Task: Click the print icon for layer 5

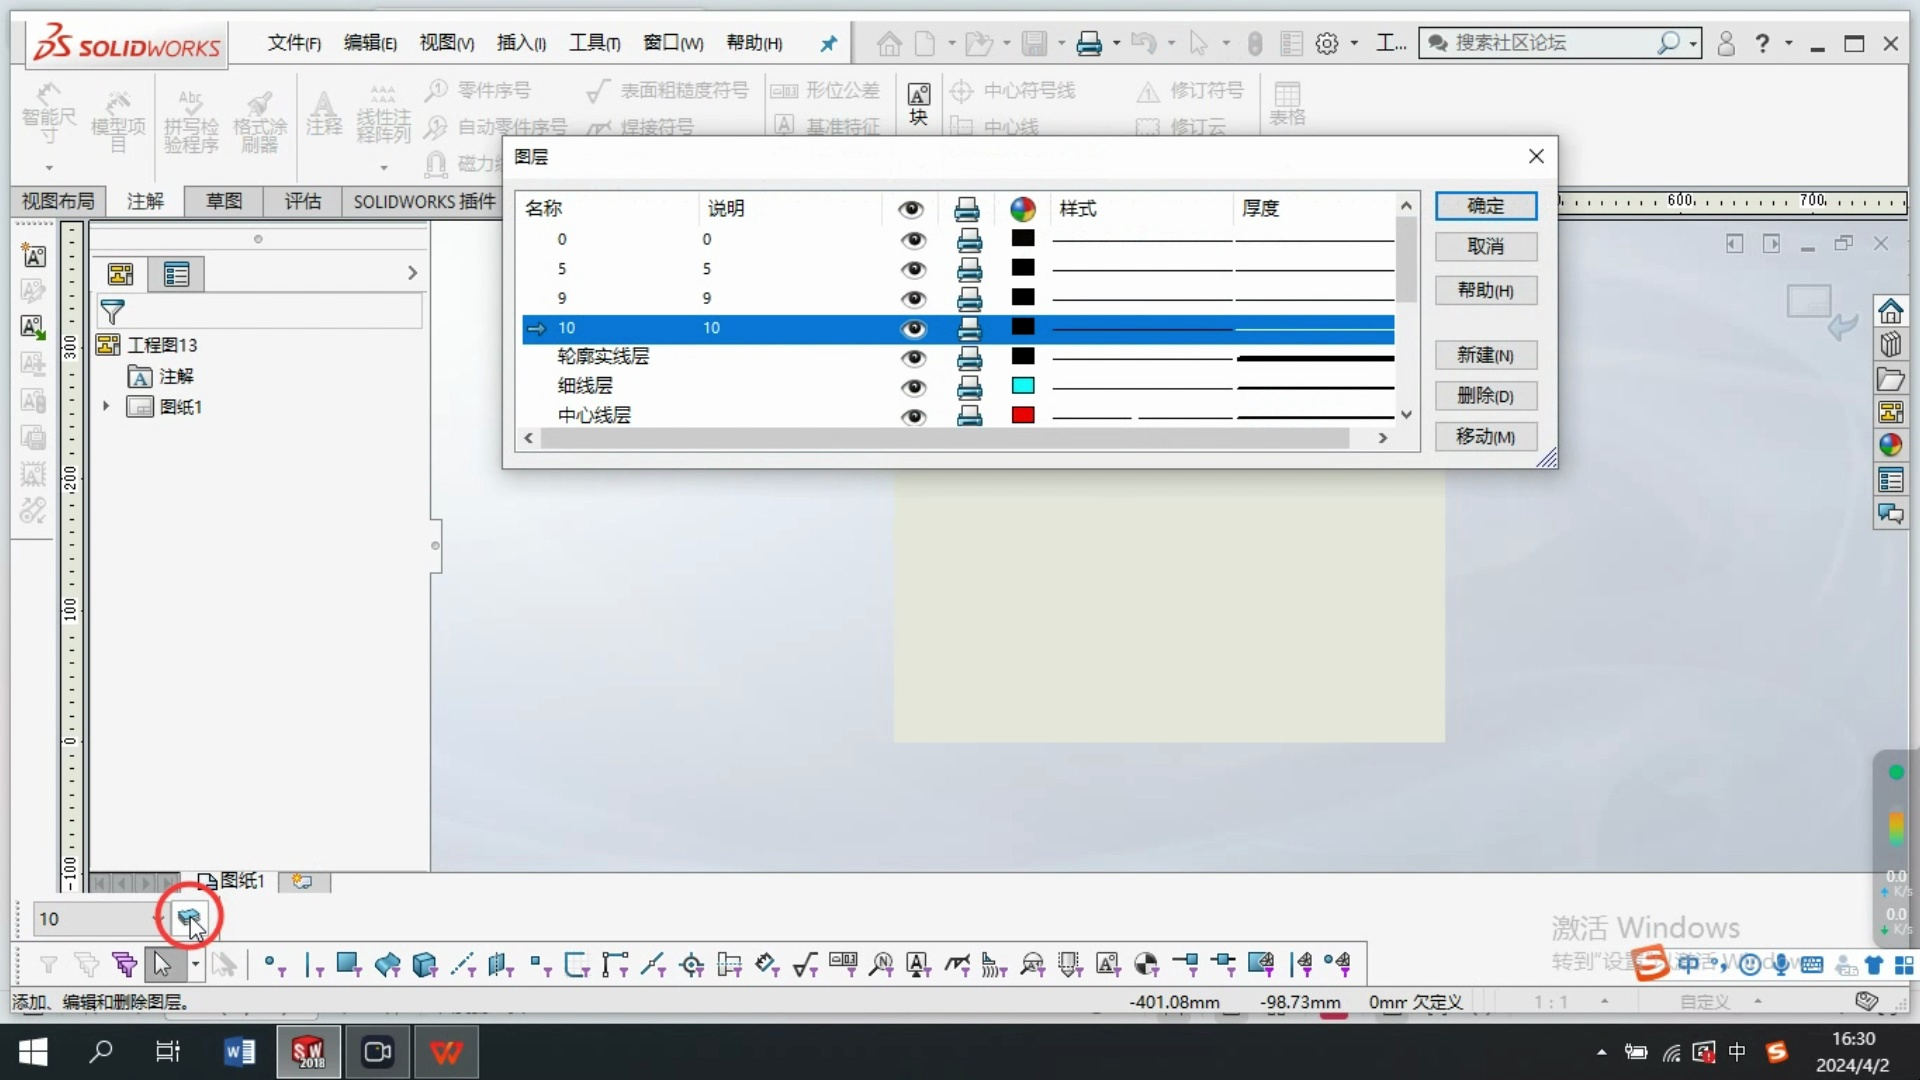Action: click(968, 269)
